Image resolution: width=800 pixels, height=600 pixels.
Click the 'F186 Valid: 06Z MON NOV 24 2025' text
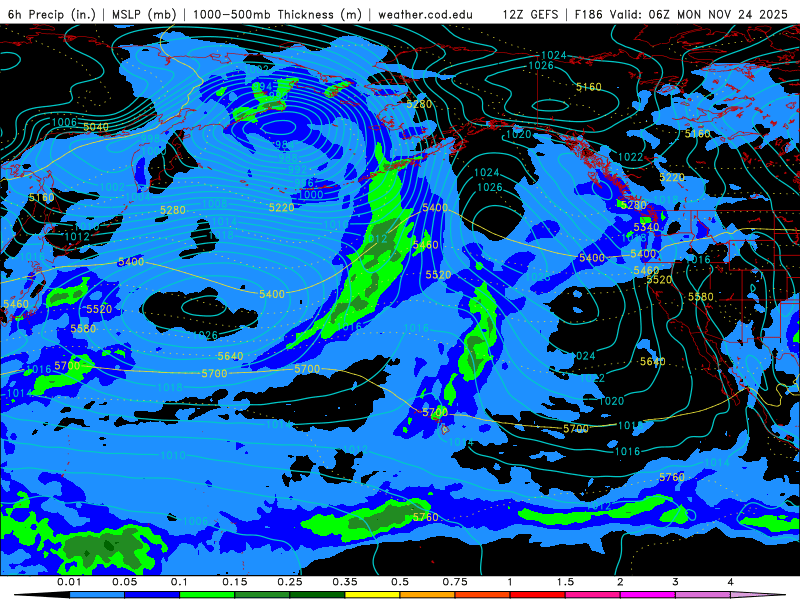(681, 14)
